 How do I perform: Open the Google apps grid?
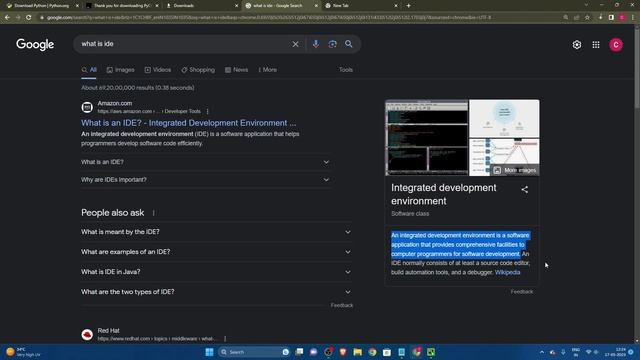click(596, 45)
